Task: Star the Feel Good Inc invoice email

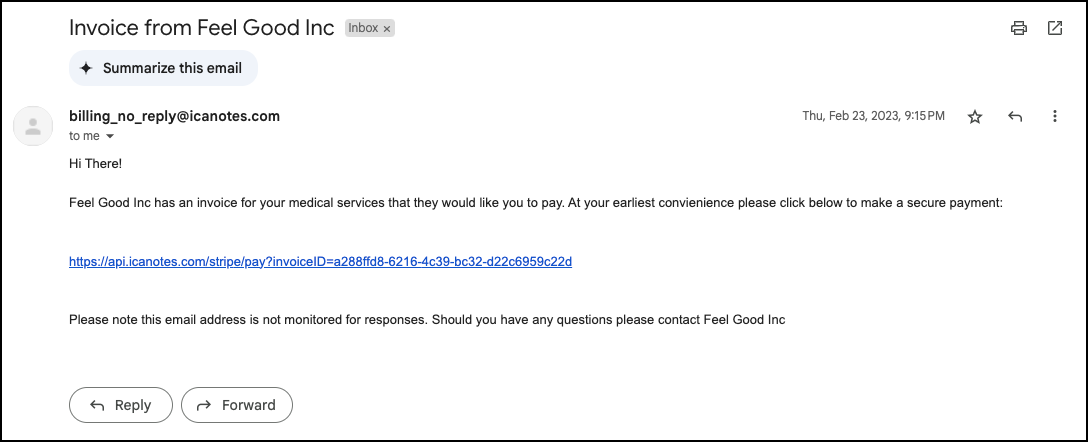Action: (975, 117)
